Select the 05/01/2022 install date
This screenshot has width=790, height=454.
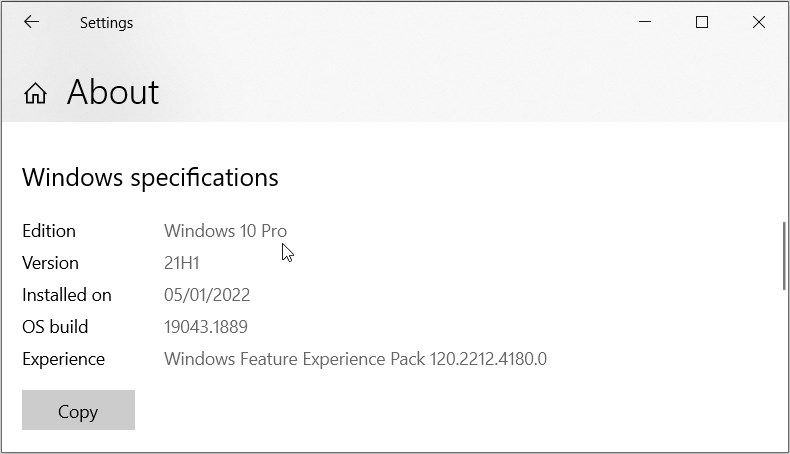tap(207, 295)
